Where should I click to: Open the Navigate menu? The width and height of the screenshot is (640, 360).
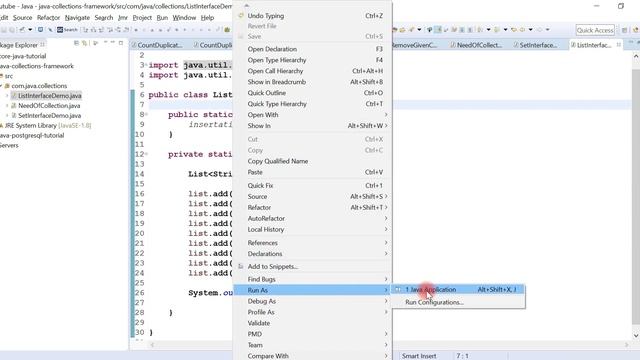tap(77, 18)
